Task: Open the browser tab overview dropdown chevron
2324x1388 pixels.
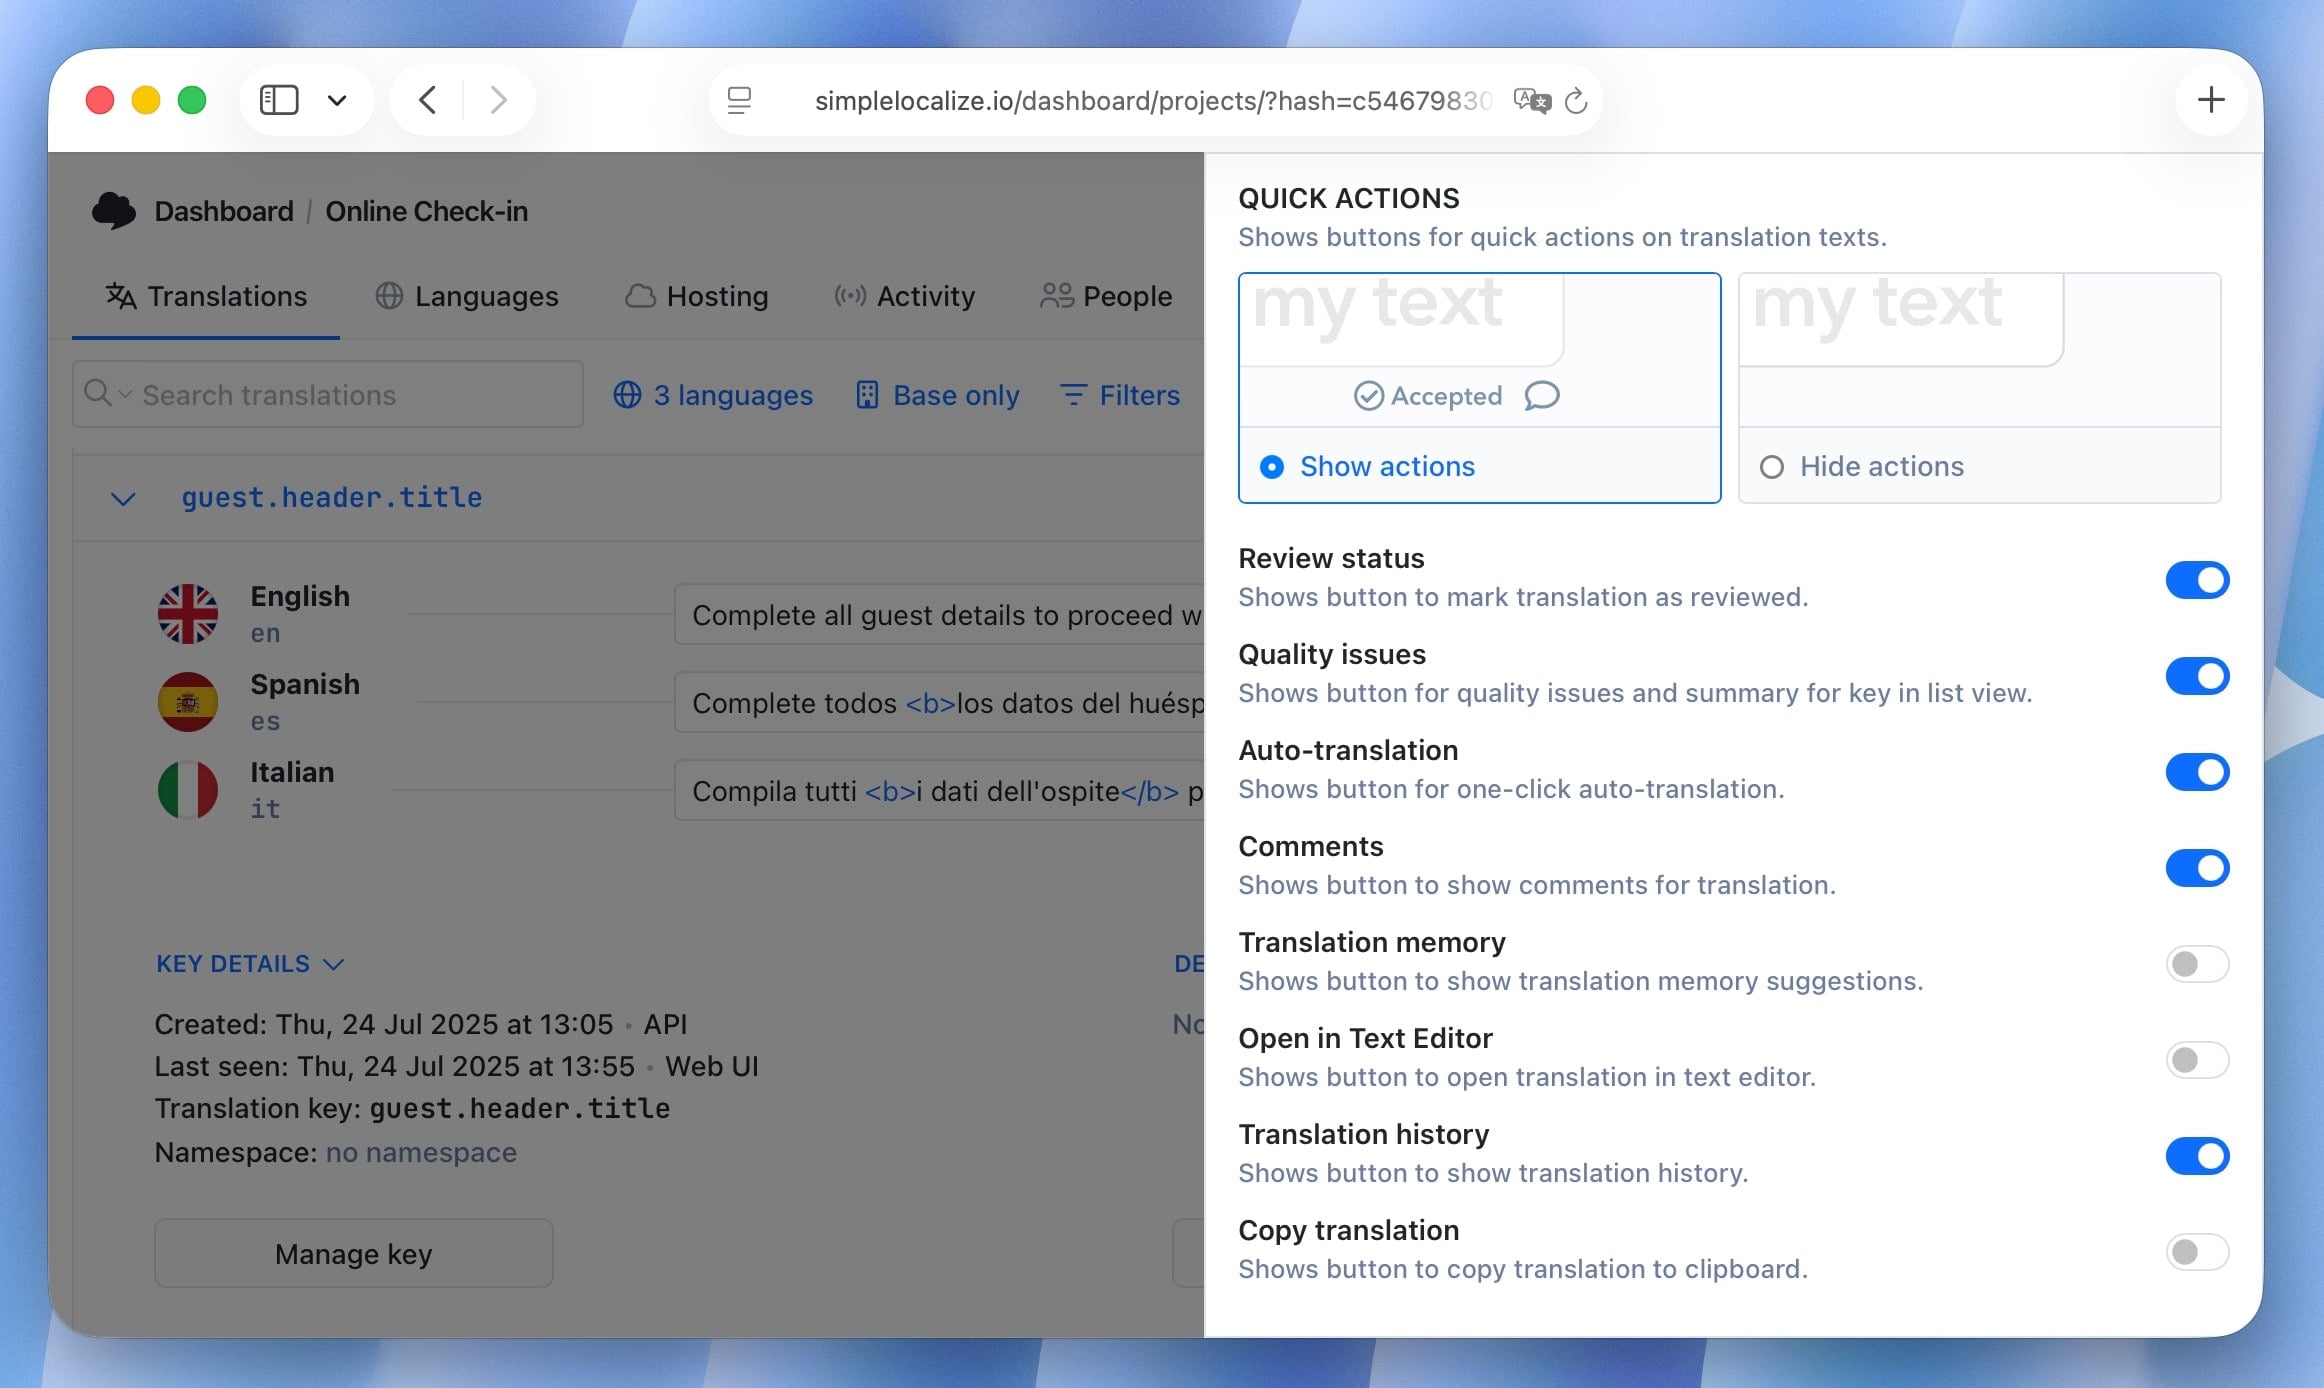Action: 337,100
